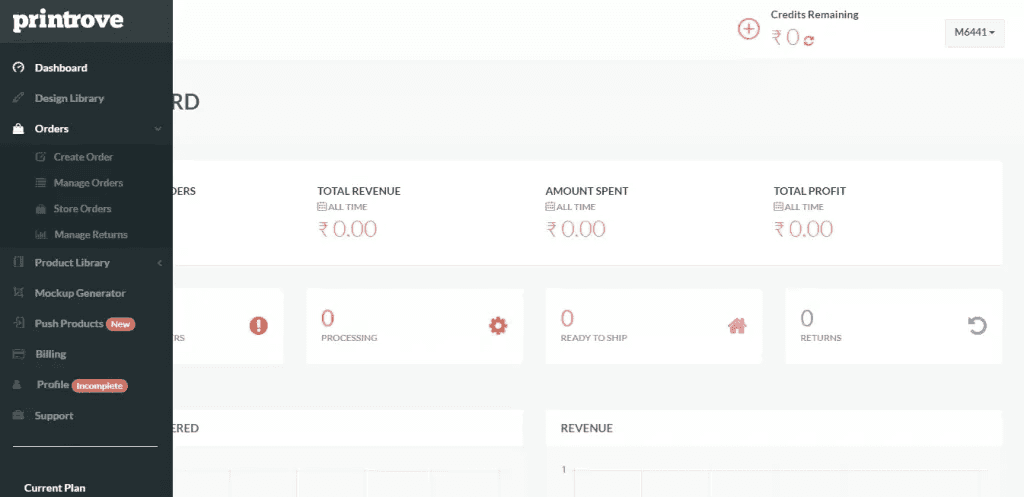Open the M6441 account dropdown
This screenshot has width=1024, height=497.
coord(974,33)
